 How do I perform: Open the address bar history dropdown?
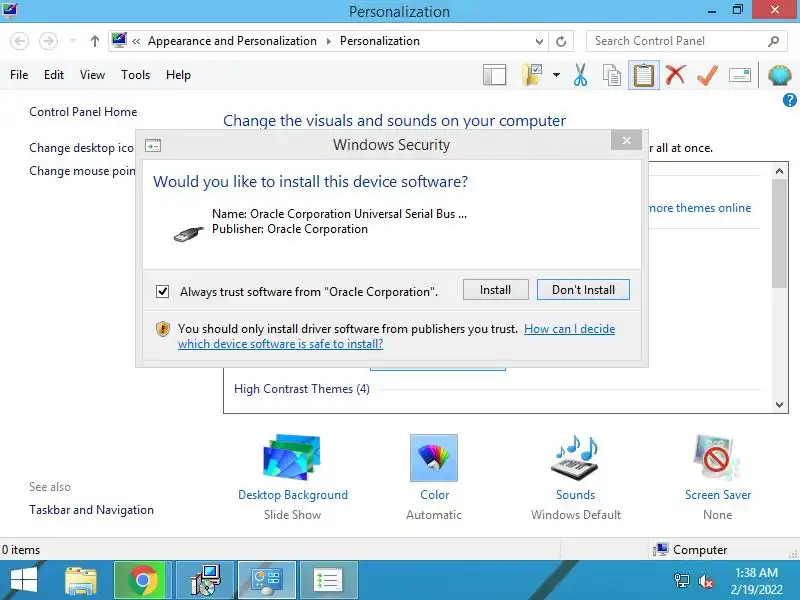pyautogui.click(x=539, y=41)
